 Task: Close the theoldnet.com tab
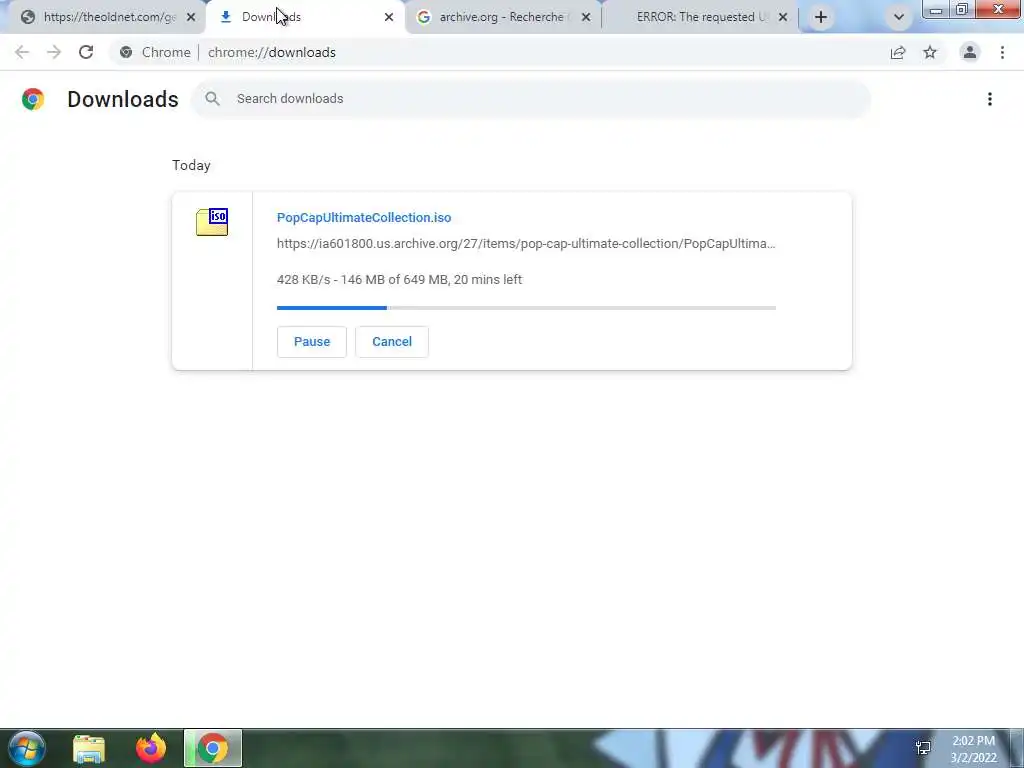[191, 17]
